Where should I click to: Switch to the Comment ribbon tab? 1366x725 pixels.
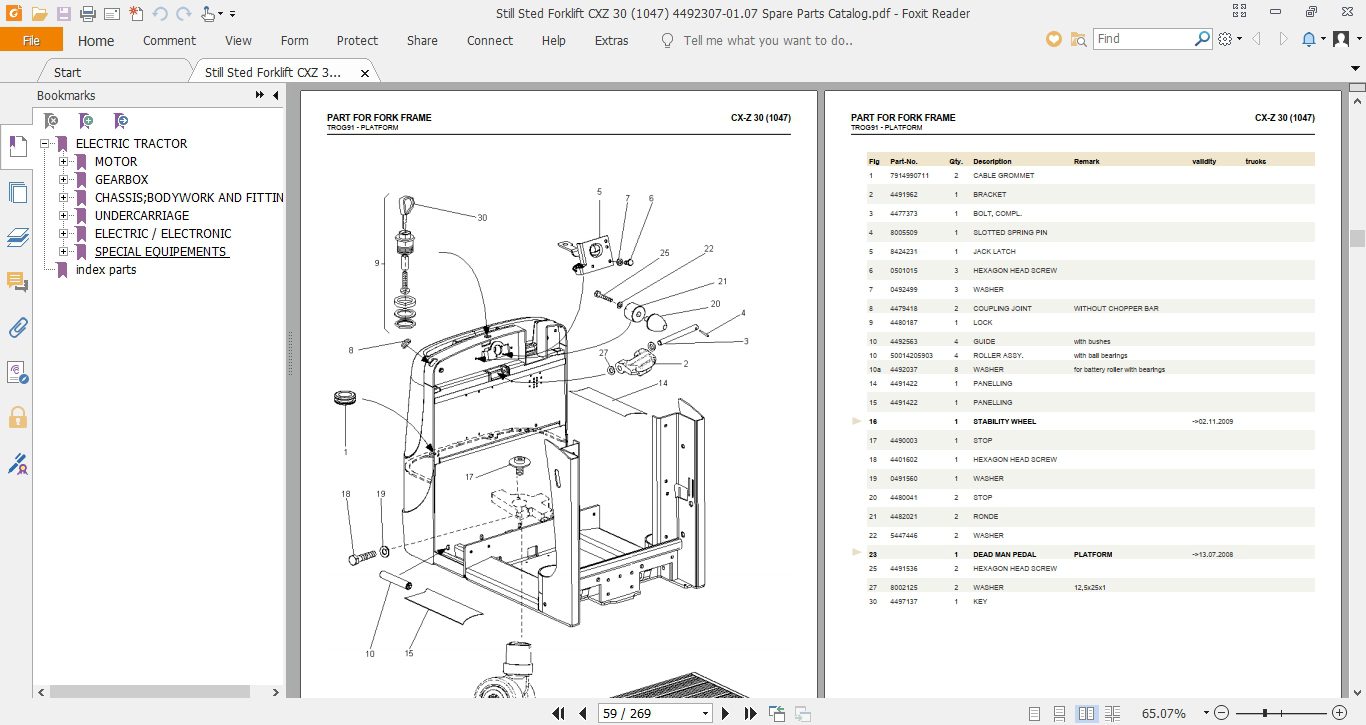(x=169, y=40)
